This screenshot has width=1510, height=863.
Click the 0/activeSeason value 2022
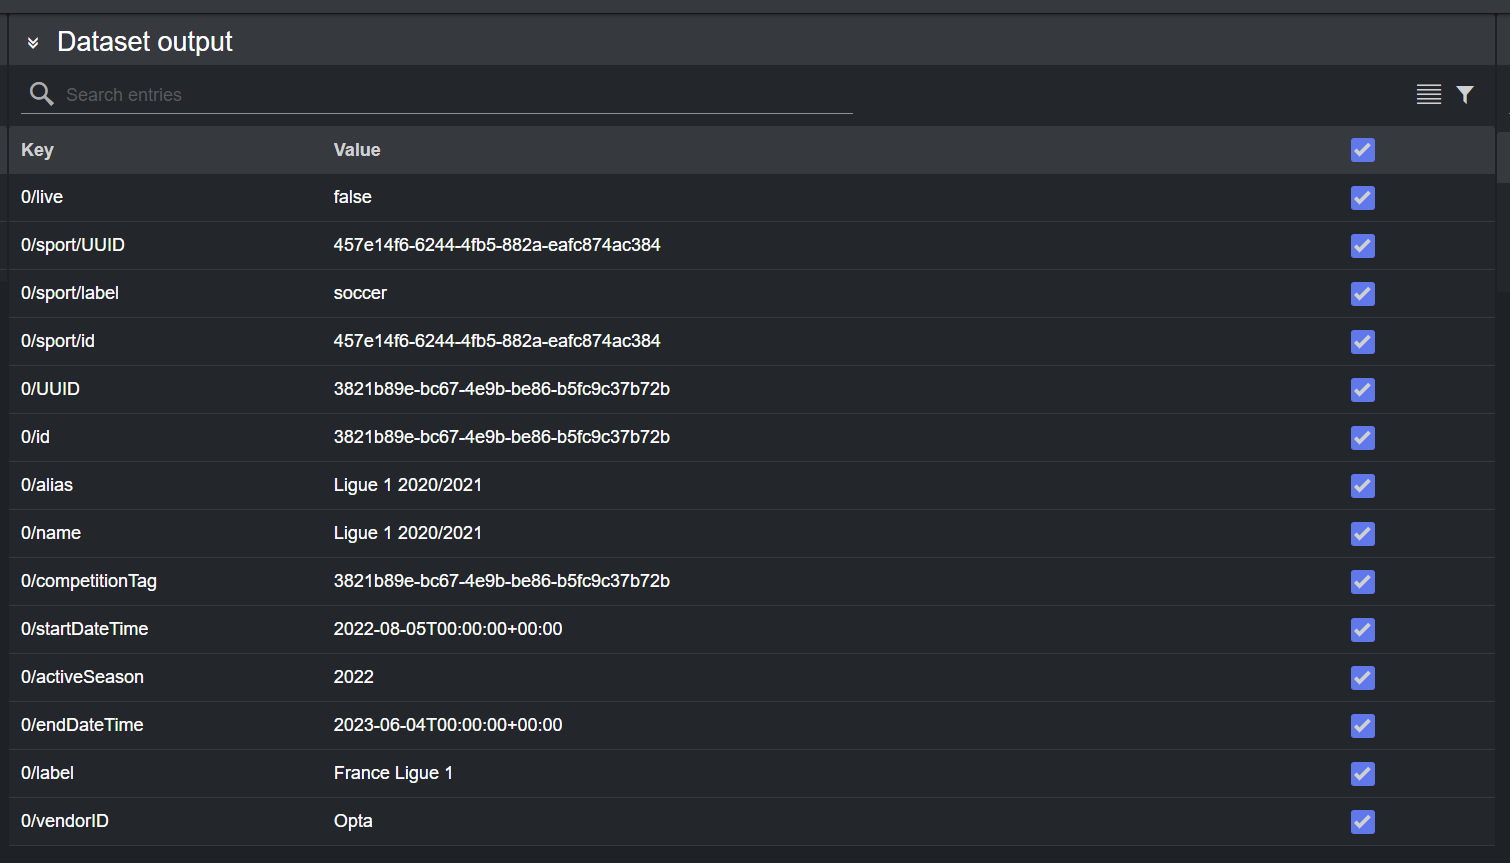coord(353,677)
